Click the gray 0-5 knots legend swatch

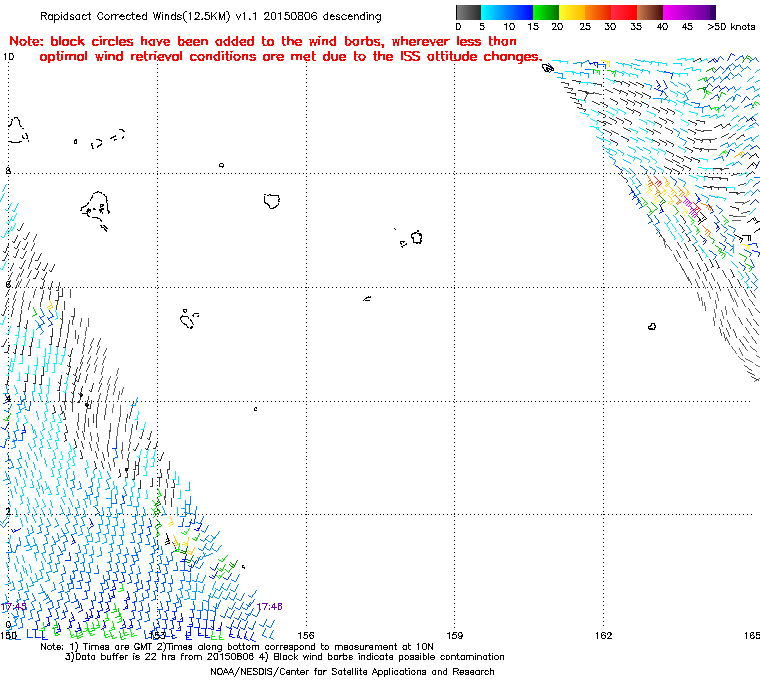tap(468, 12)
